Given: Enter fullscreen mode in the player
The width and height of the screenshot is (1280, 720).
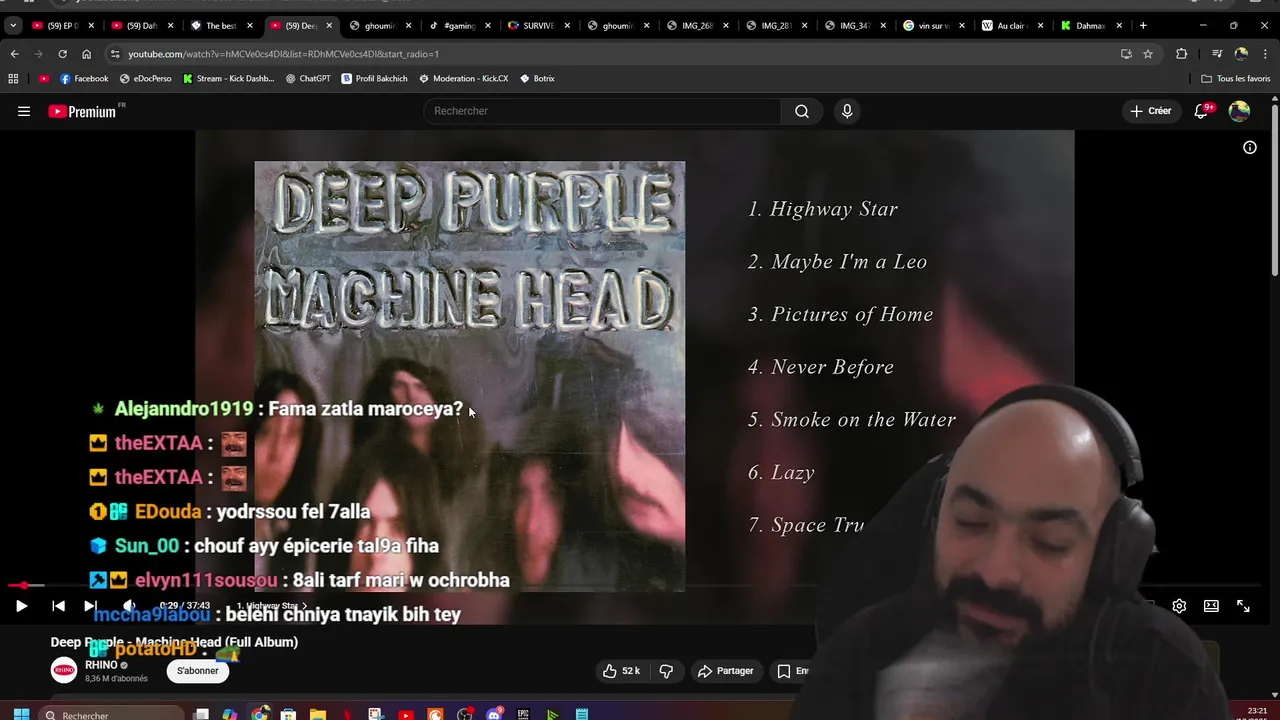Looking at the screenshot, I should (1243, 605).
